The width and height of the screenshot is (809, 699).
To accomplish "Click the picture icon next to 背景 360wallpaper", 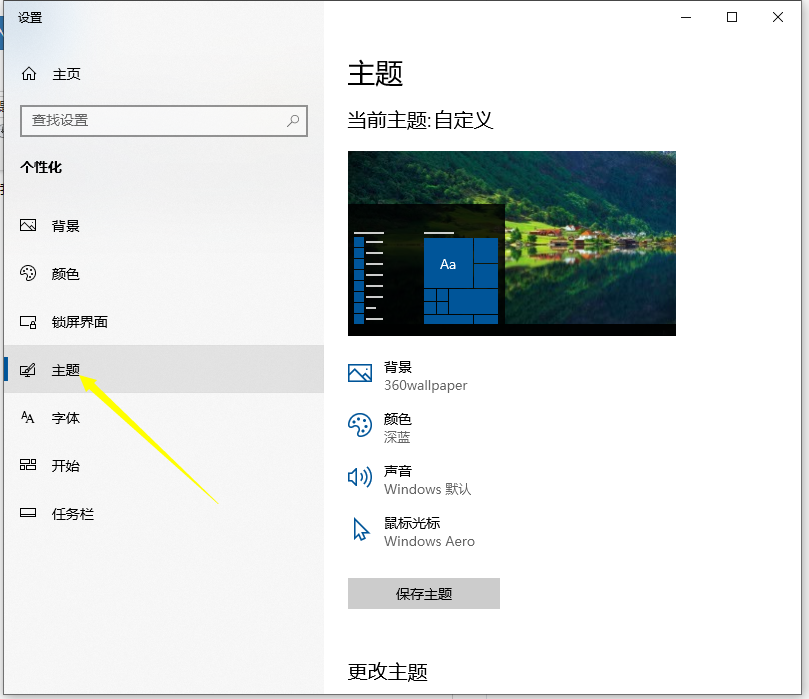I will tap(359, 373).
